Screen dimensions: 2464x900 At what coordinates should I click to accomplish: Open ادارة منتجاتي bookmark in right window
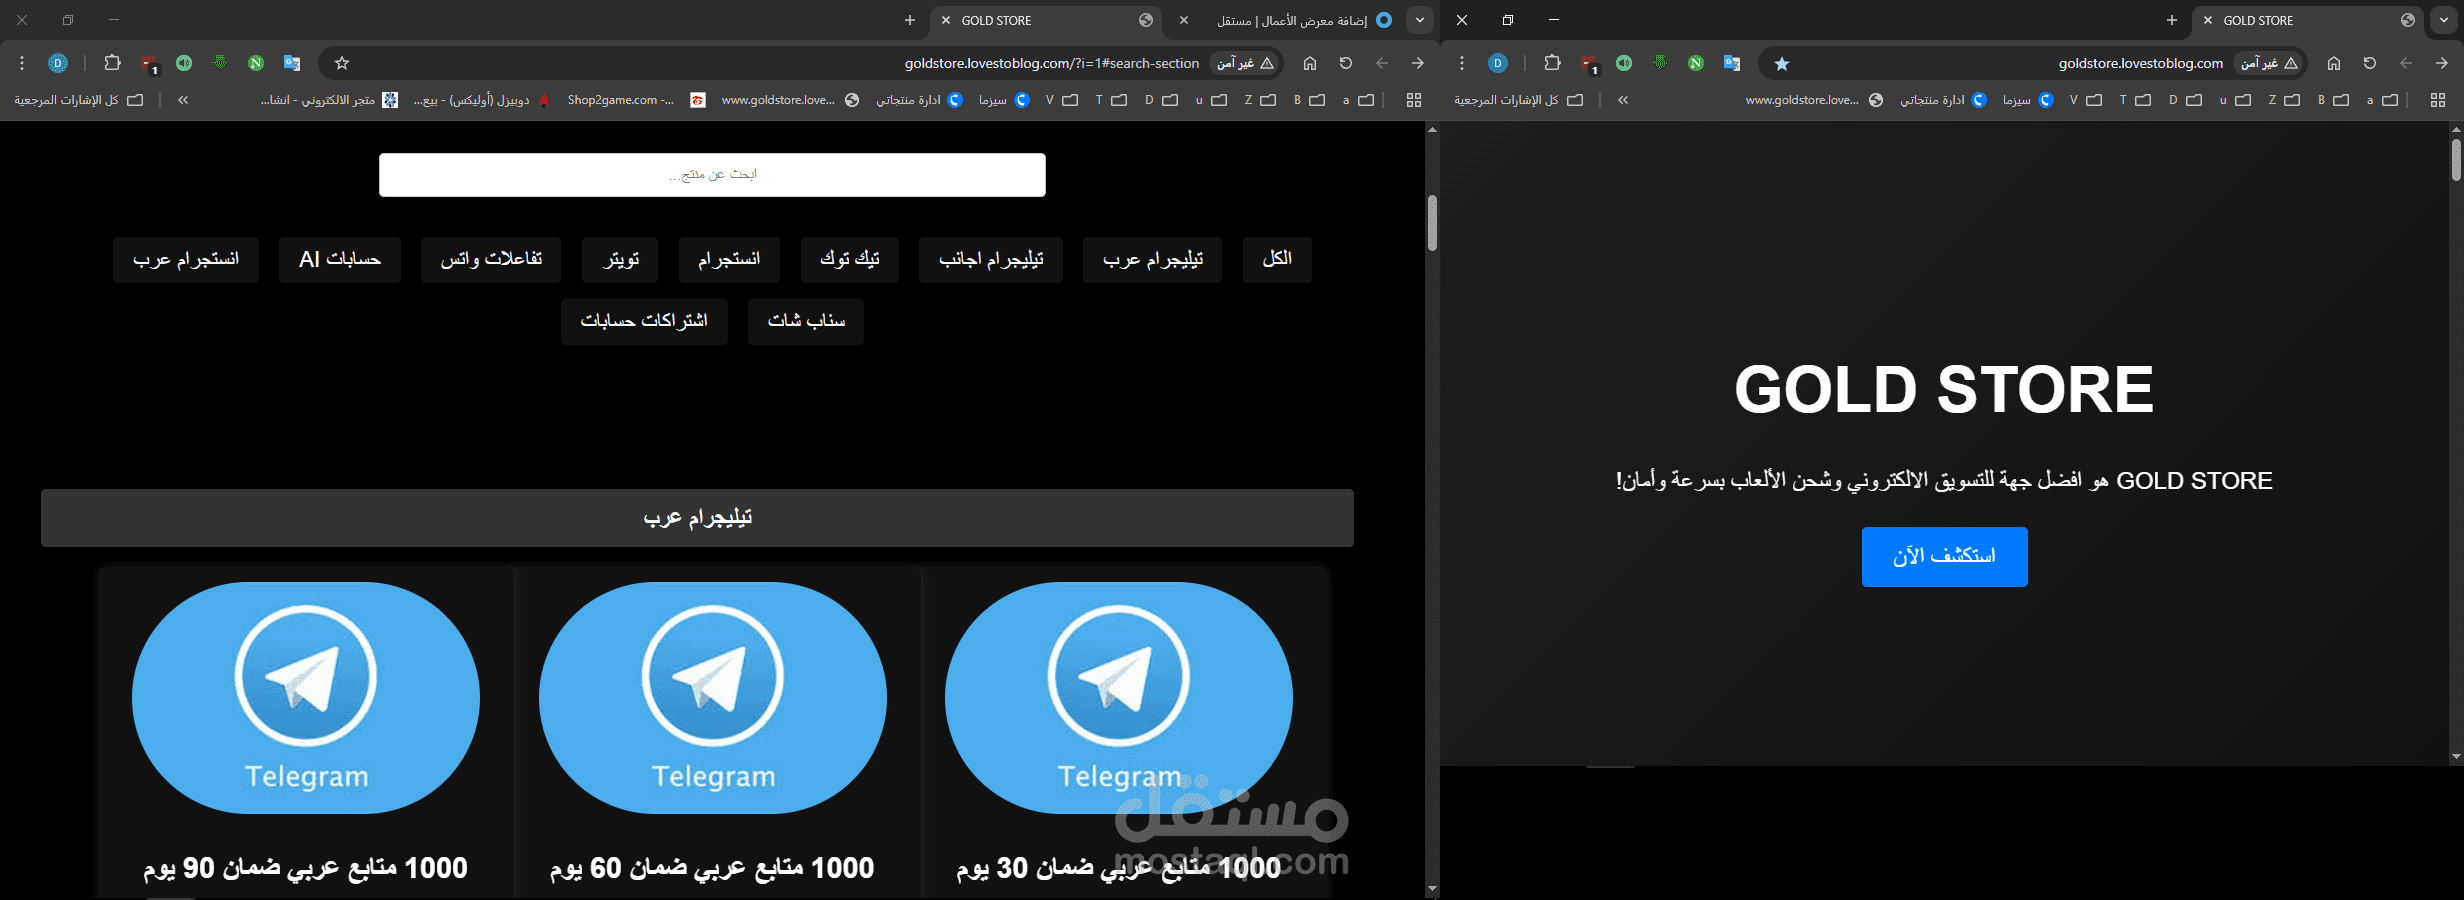pyautogui.click(x=1943, y=100)
